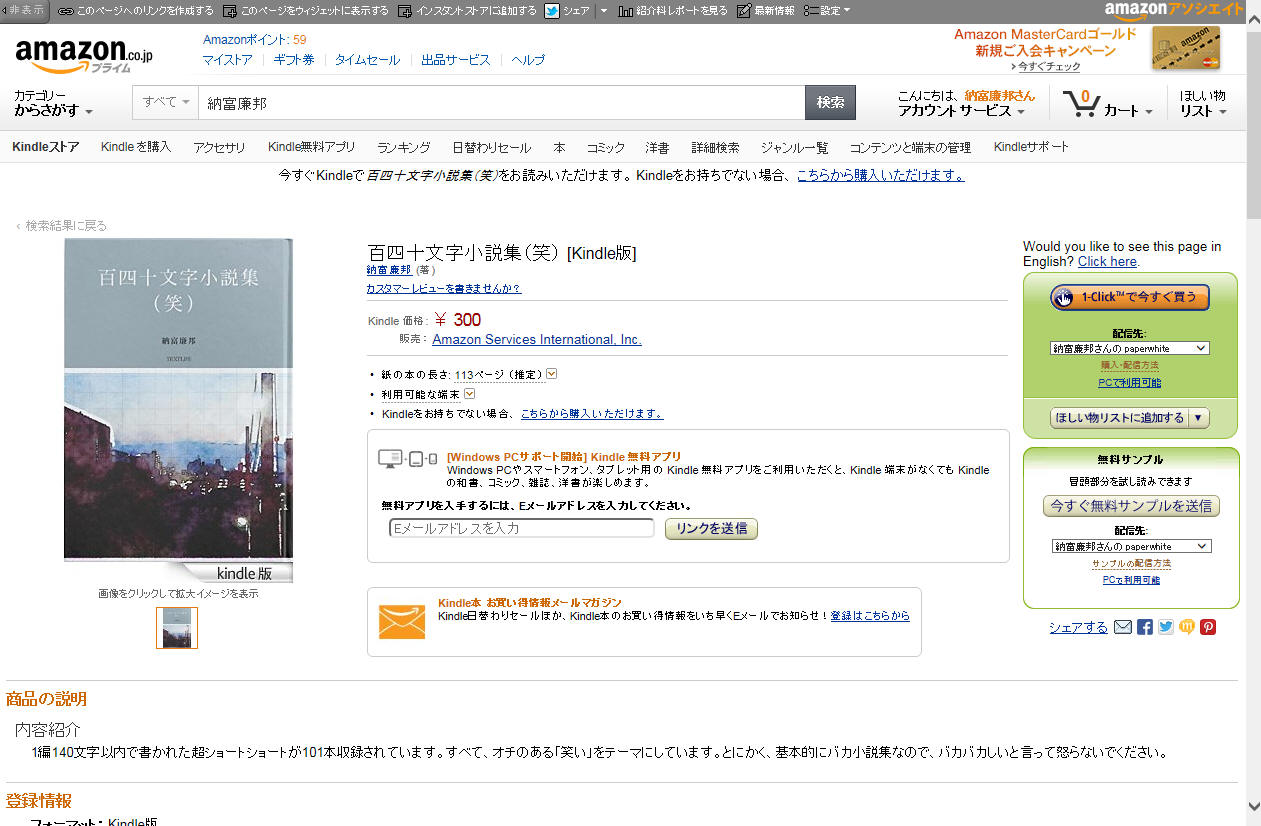This screenshot has width=1261, height=826.
Task: Open the ランキング rankings tab
Action: pos(404,147)
